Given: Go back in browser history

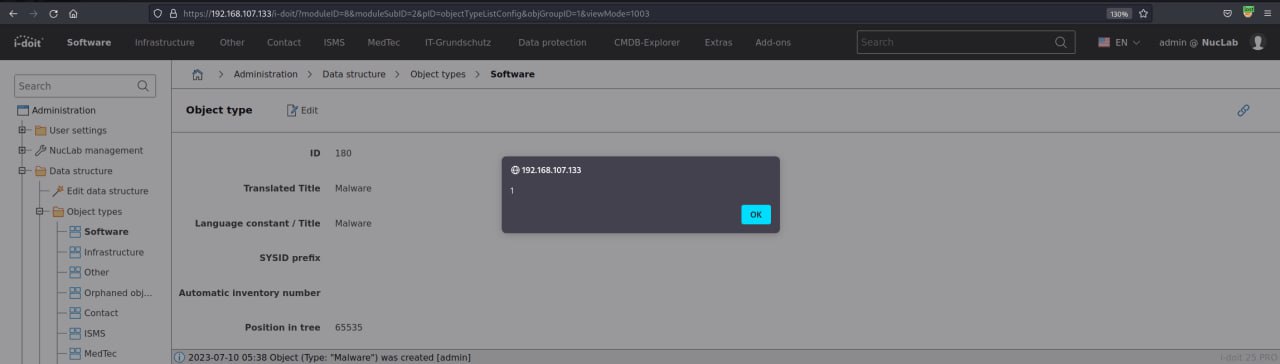Looking at the screenshot, I should click(x=13, y=14).
